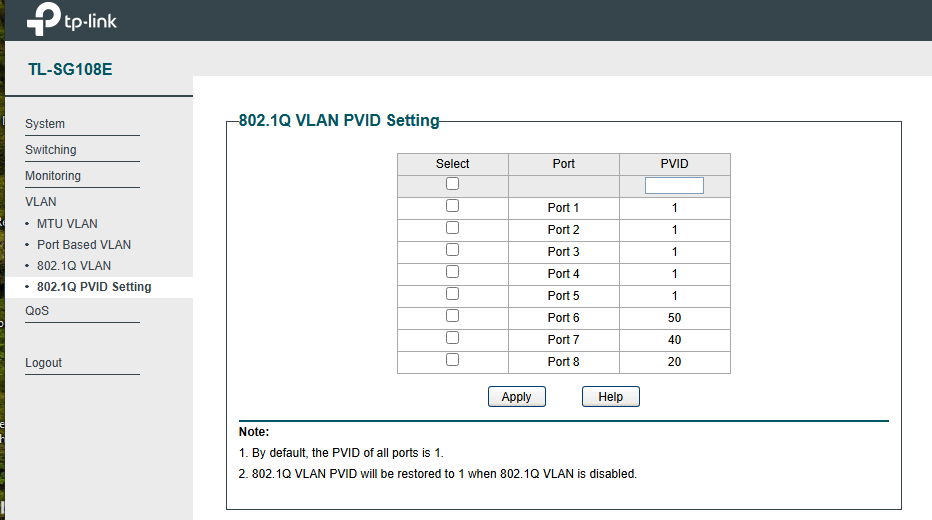Click PVID value 40 for Port 7

[675, 340]
